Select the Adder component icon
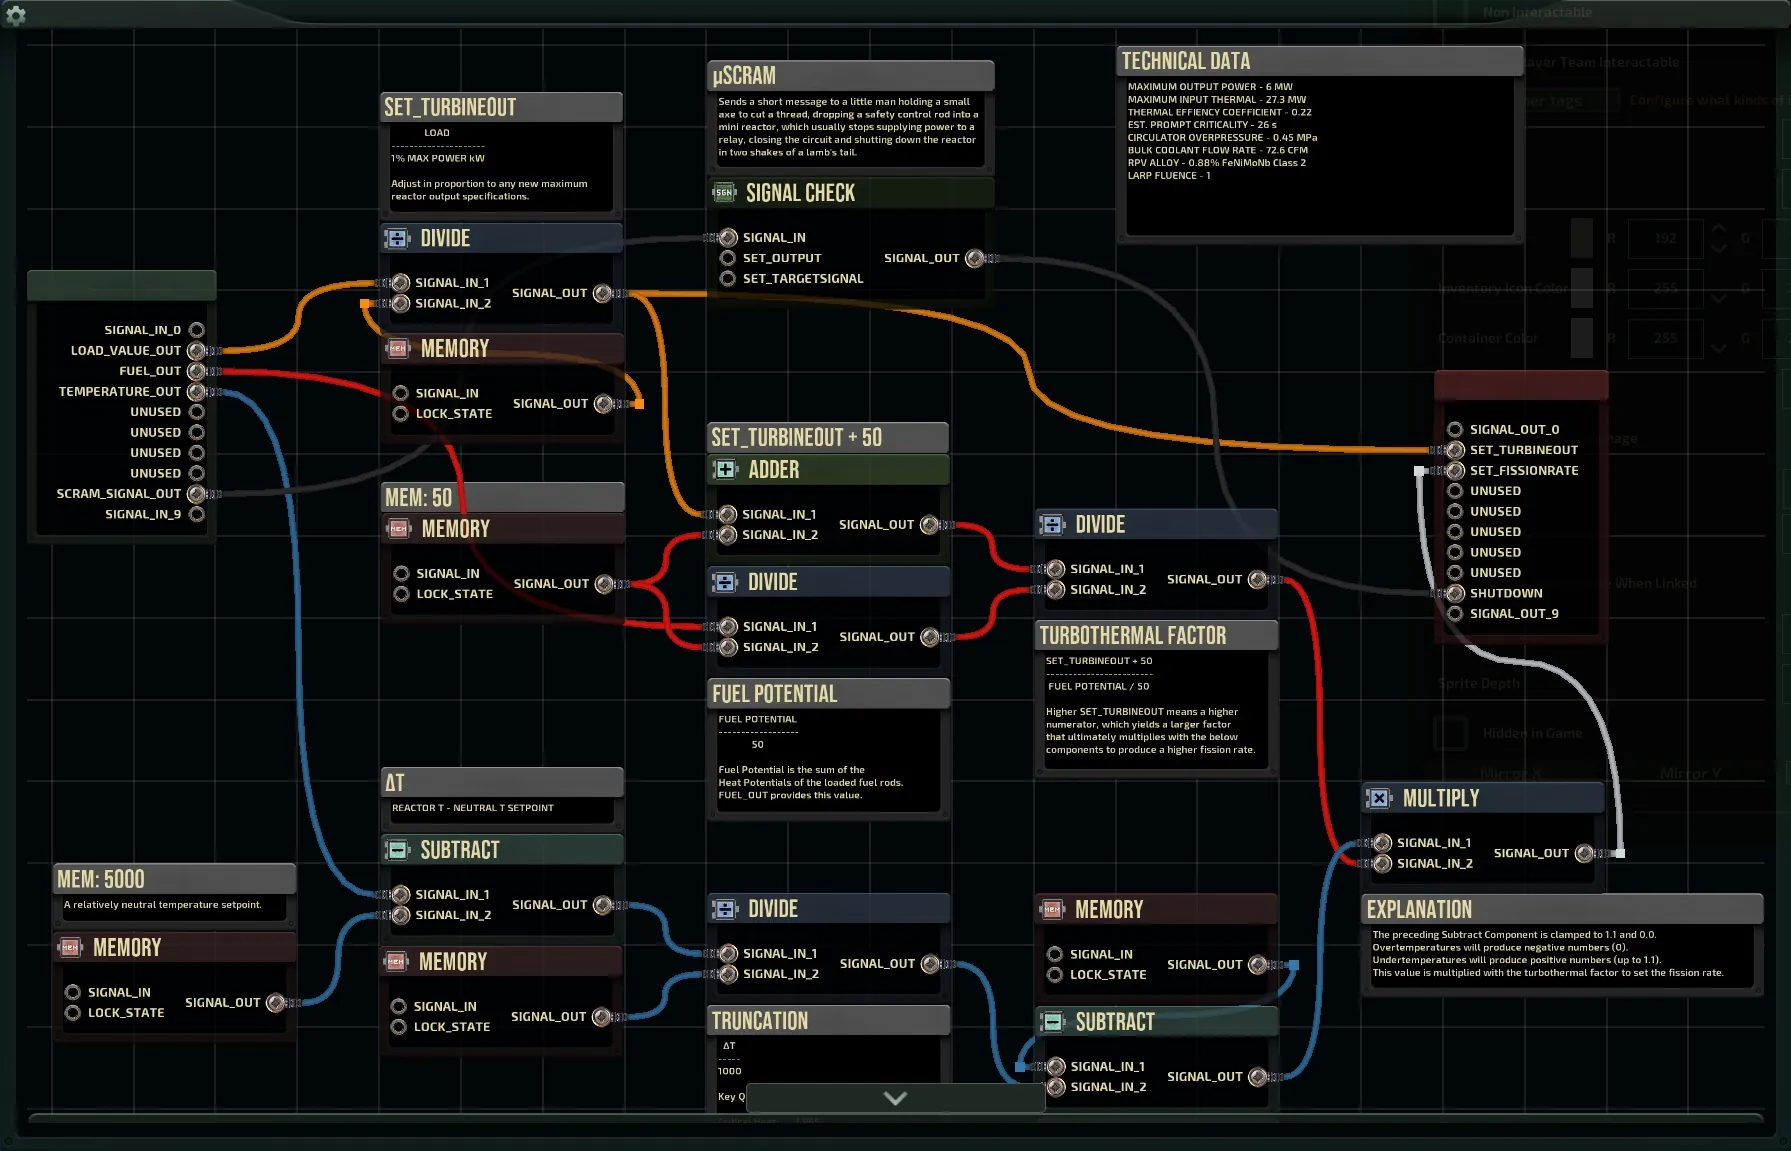Viewport: 1791px width, 1151px height. (x=725, y=469)
